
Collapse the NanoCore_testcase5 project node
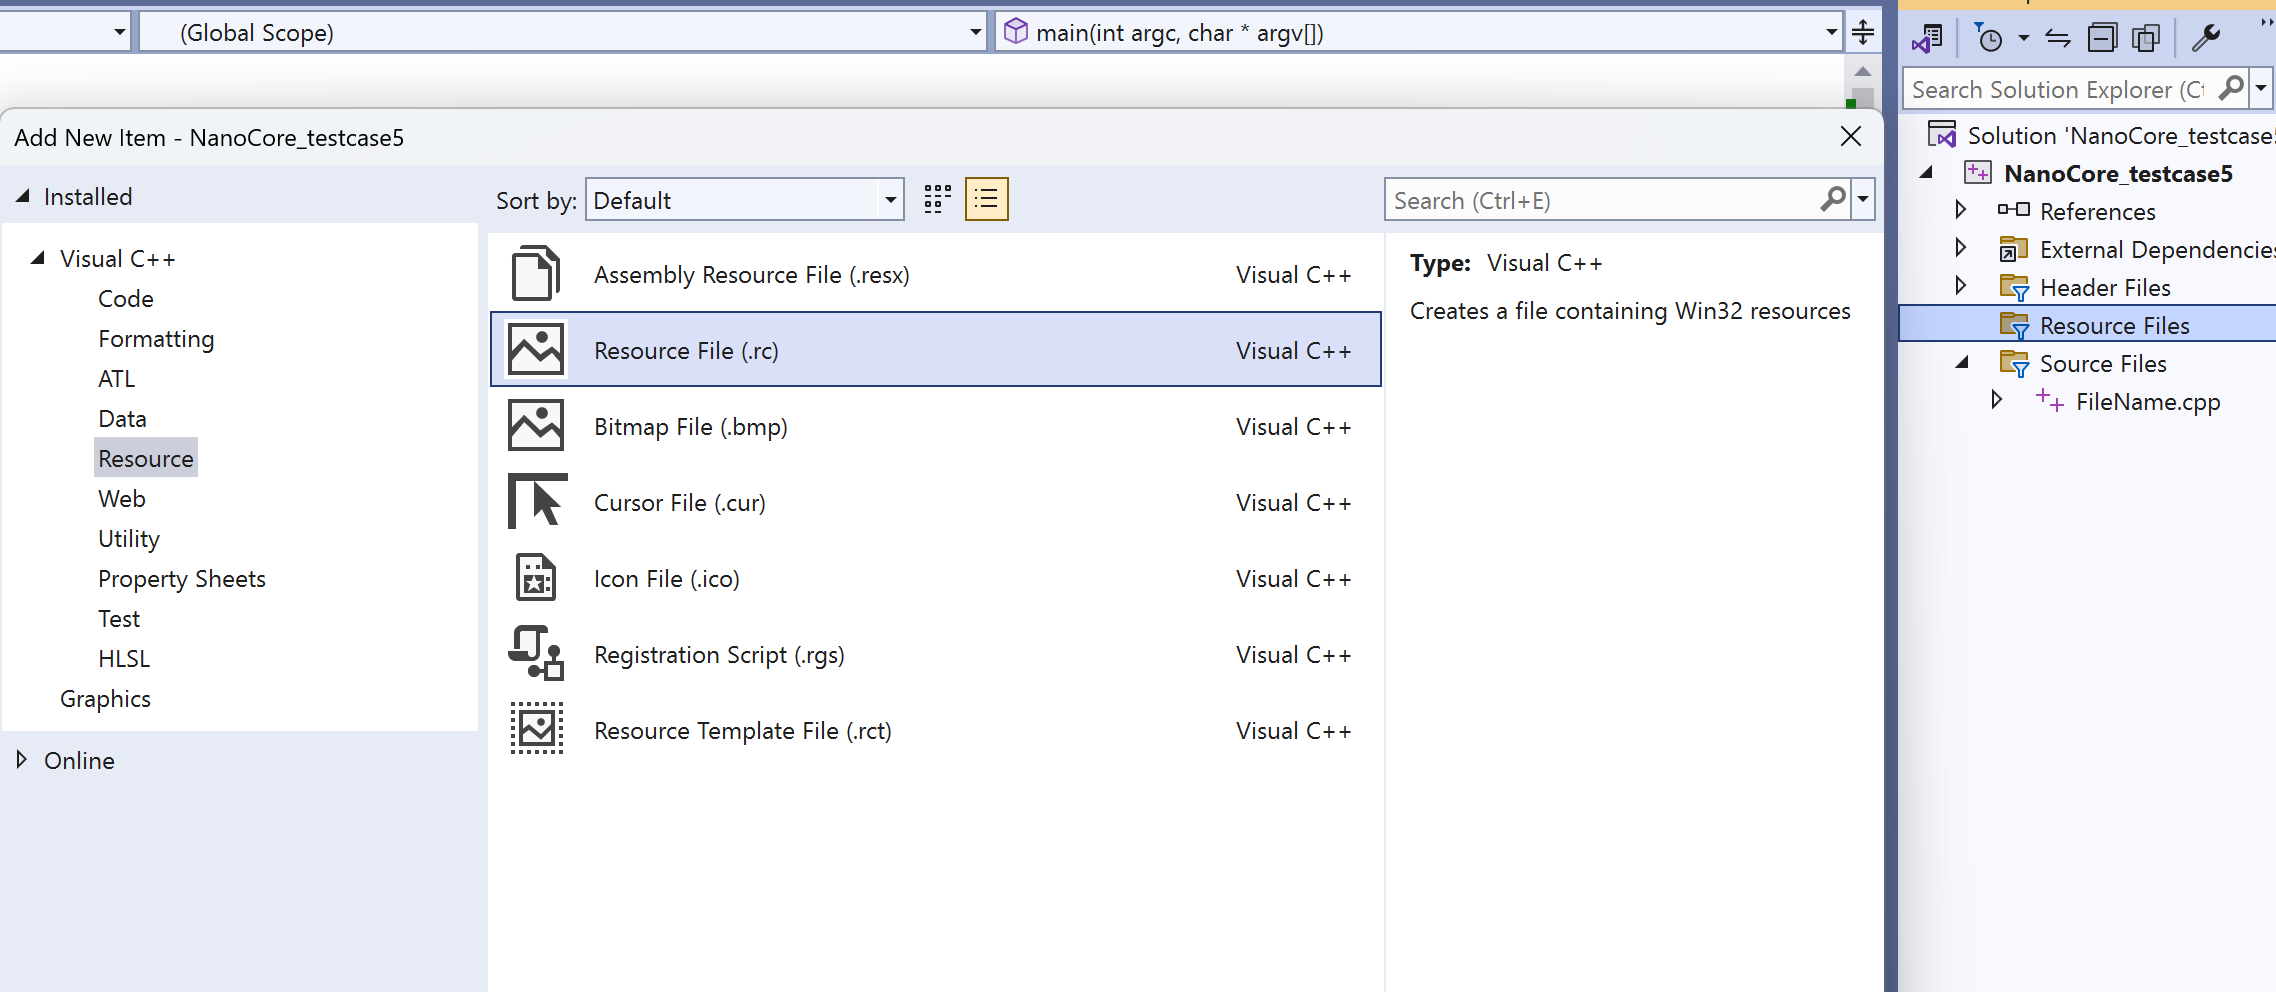point(1926,172)
